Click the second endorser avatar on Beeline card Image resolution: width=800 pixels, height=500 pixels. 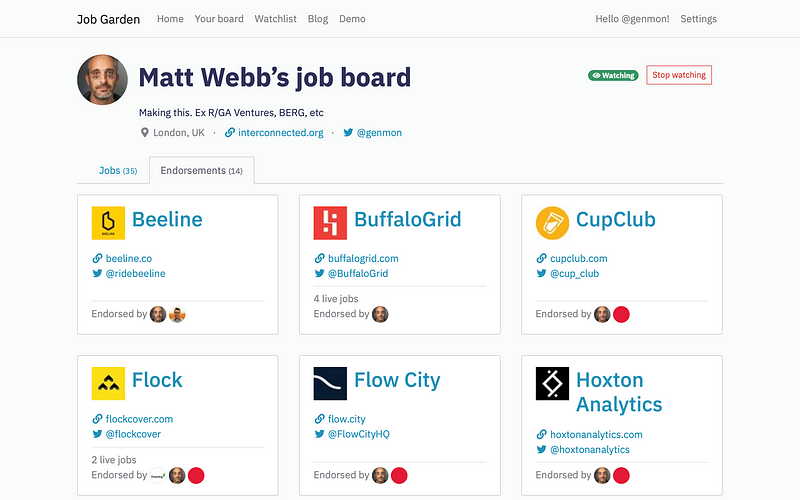coord(177,314)
